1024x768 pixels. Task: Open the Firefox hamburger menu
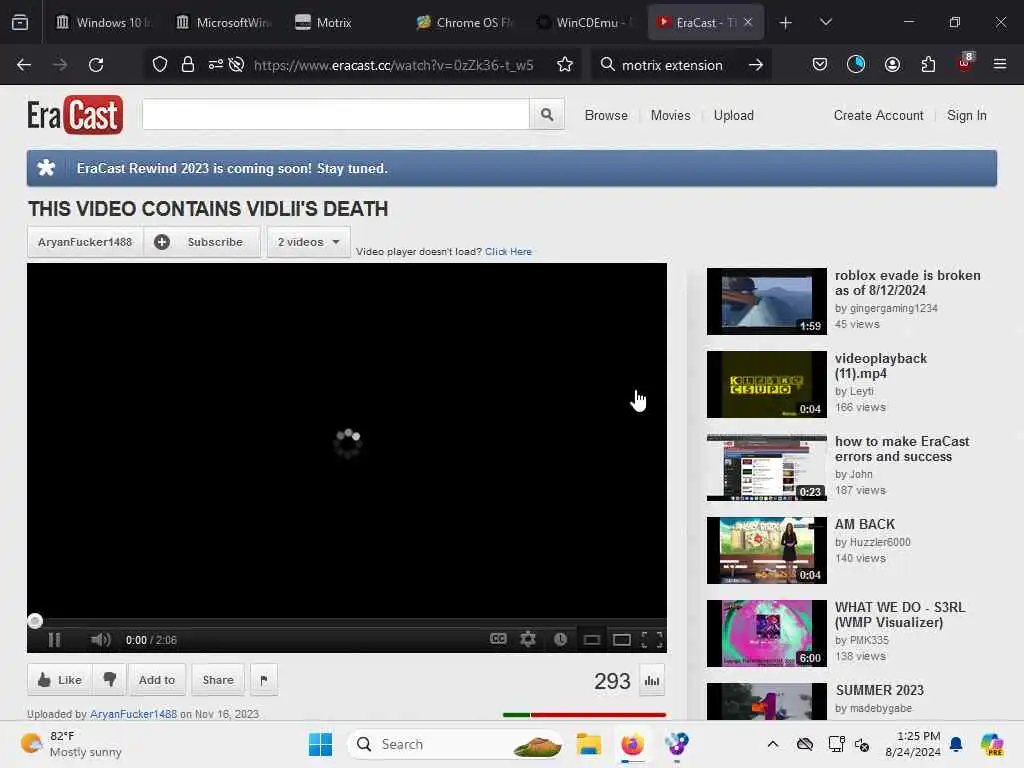click(x=999, y=64)
